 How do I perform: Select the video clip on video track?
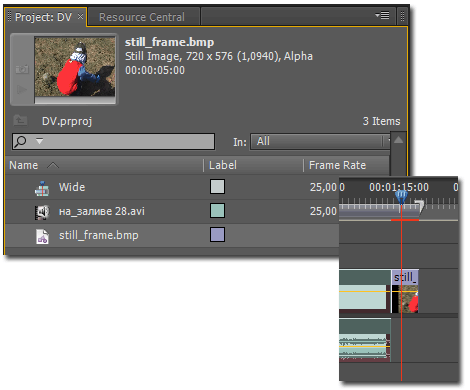tap(365, 291)
